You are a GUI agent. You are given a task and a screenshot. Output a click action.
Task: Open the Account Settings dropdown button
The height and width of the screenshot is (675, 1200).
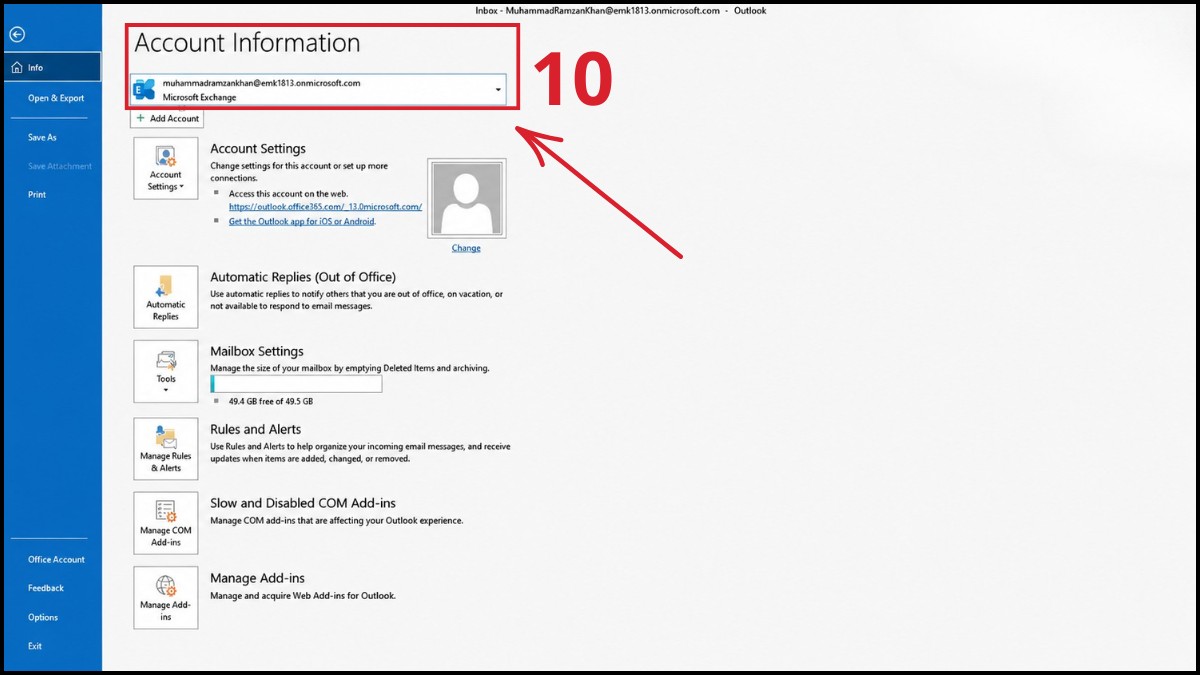166,168
